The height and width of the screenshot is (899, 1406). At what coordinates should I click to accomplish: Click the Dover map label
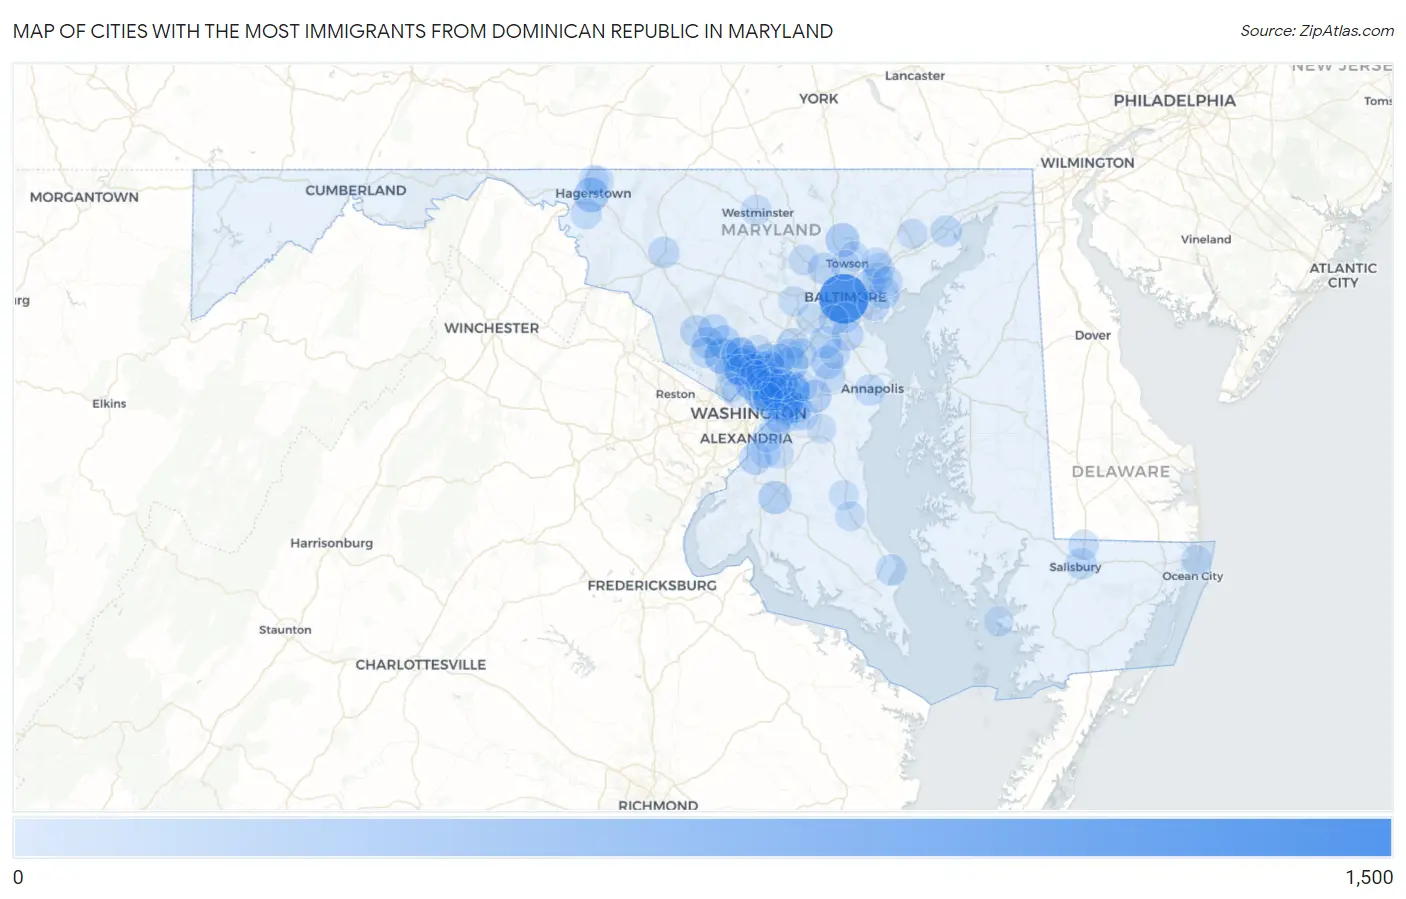tap(1093, 335)
